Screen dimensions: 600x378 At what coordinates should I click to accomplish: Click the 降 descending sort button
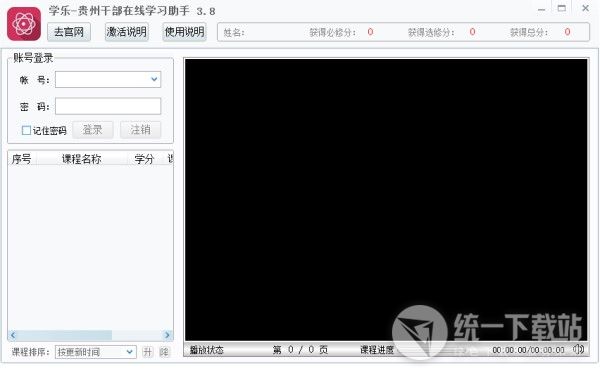point(164,352)
